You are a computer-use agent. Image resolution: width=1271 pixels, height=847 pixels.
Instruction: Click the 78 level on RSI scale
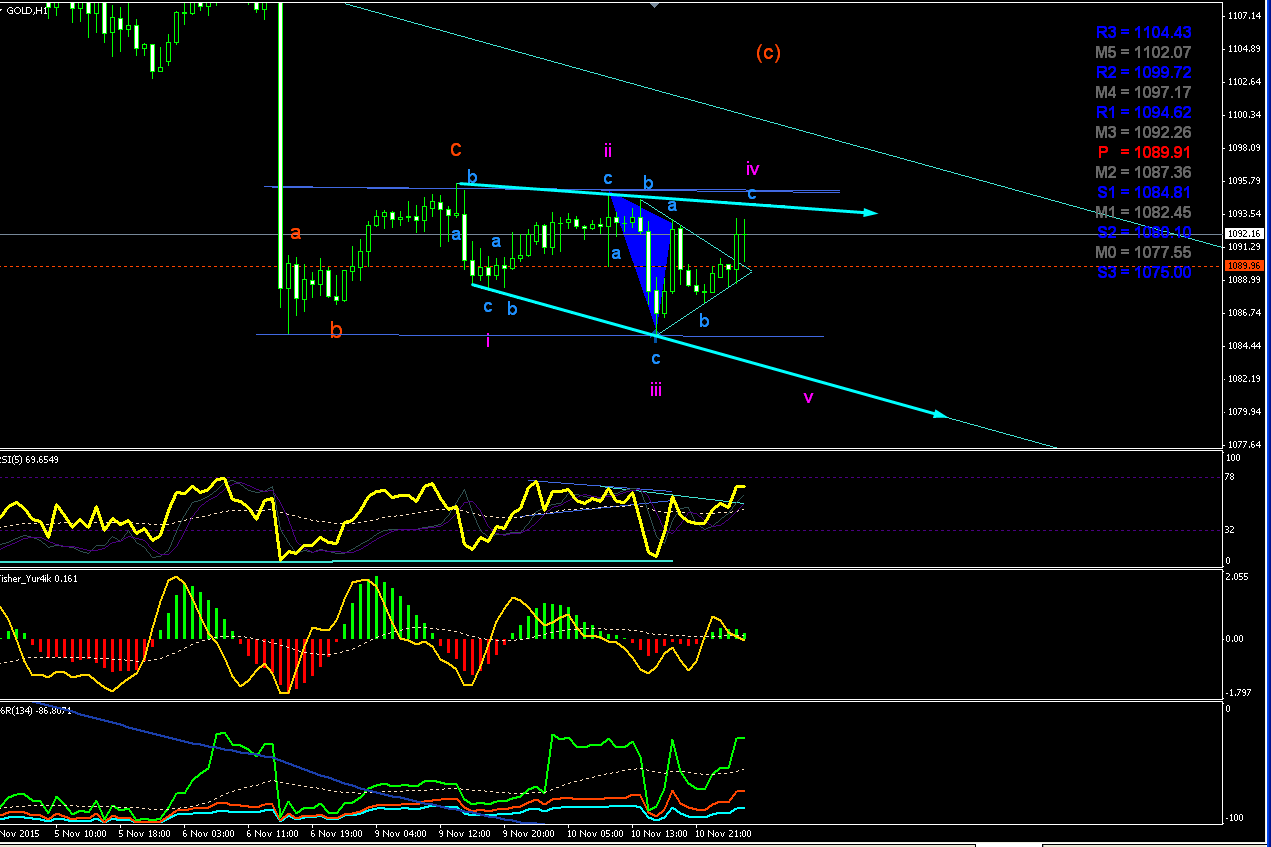(x=1231, y=478)
